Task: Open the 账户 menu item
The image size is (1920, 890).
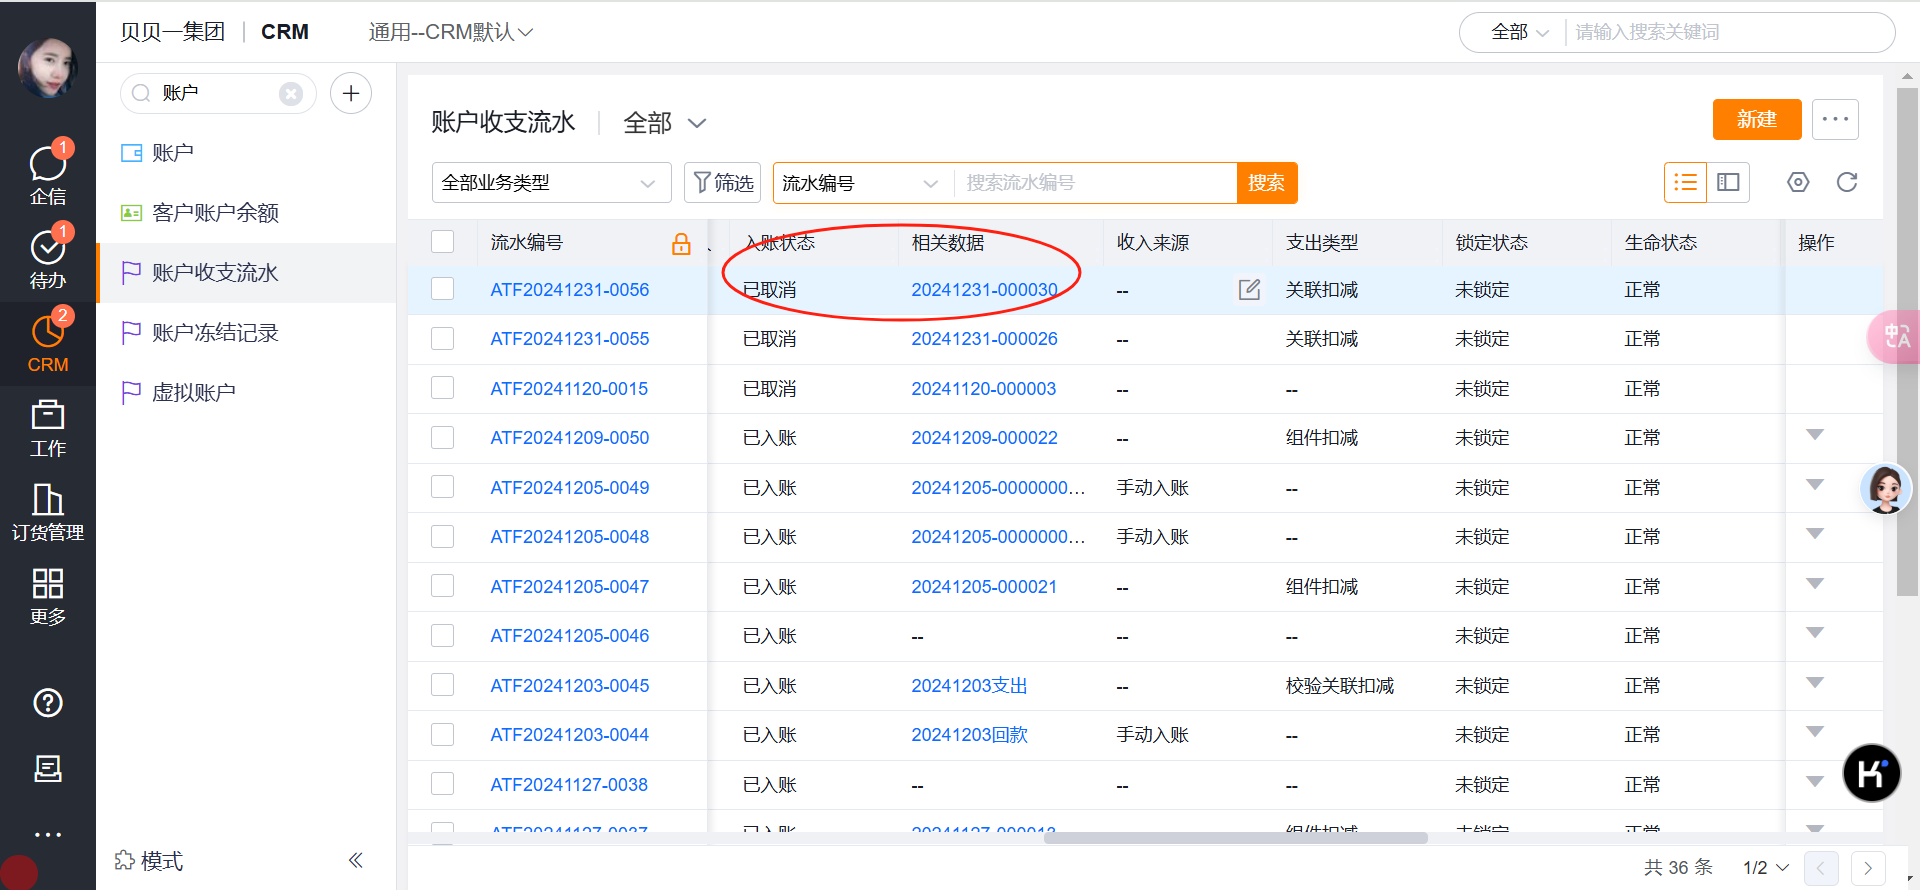Action: point(246,153)
